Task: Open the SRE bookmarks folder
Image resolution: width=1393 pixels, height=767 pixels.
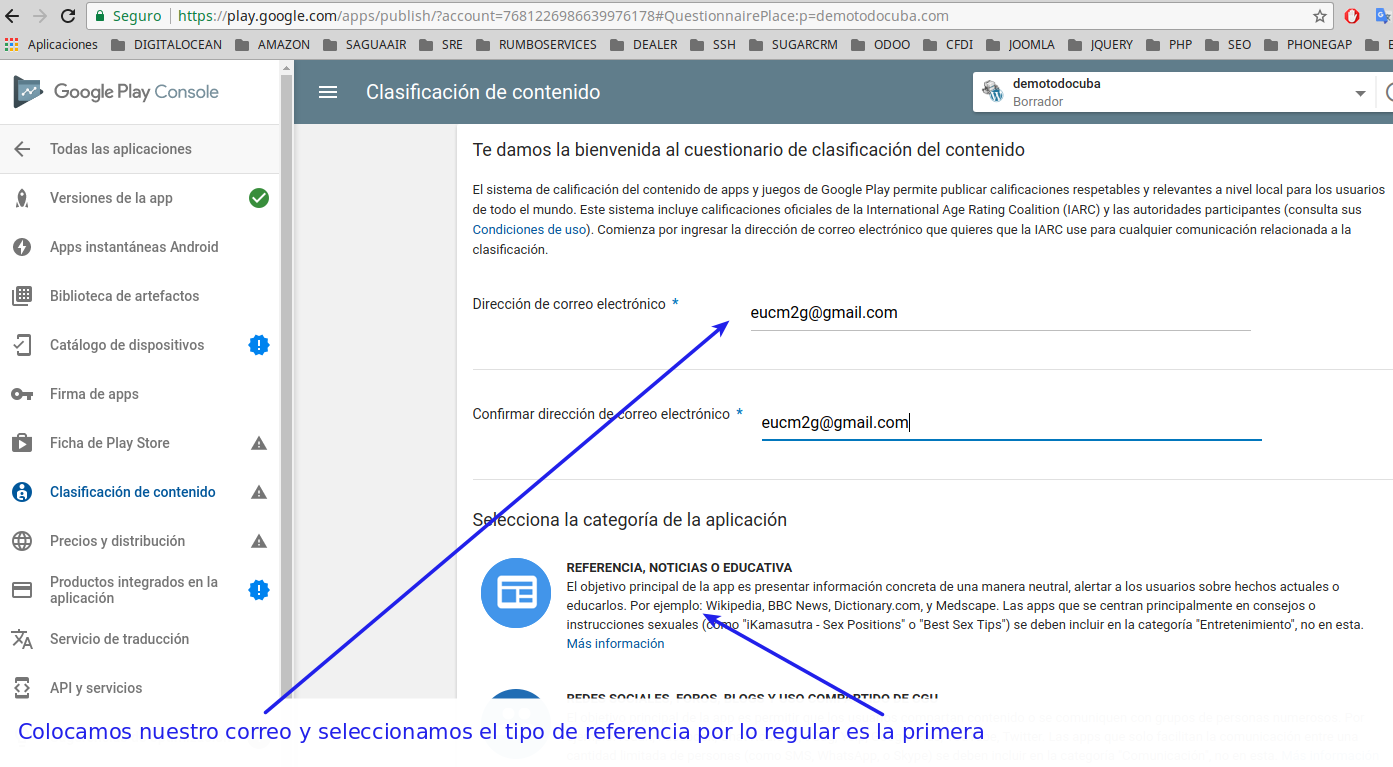Action: tap(440, 45)
